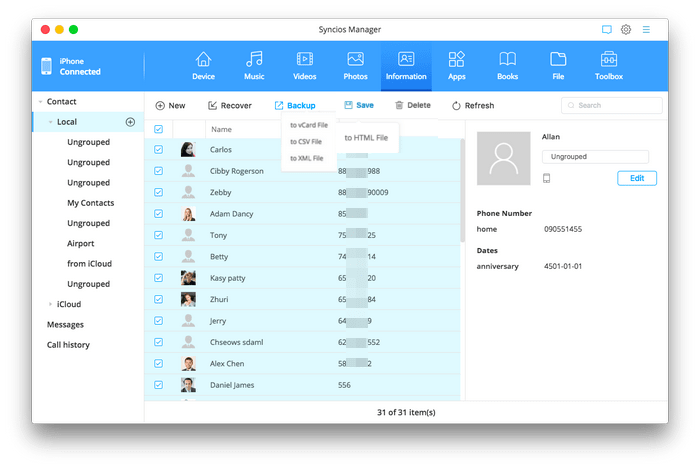
Task: Select the Daniel James contact name
Action: point(232,385)
